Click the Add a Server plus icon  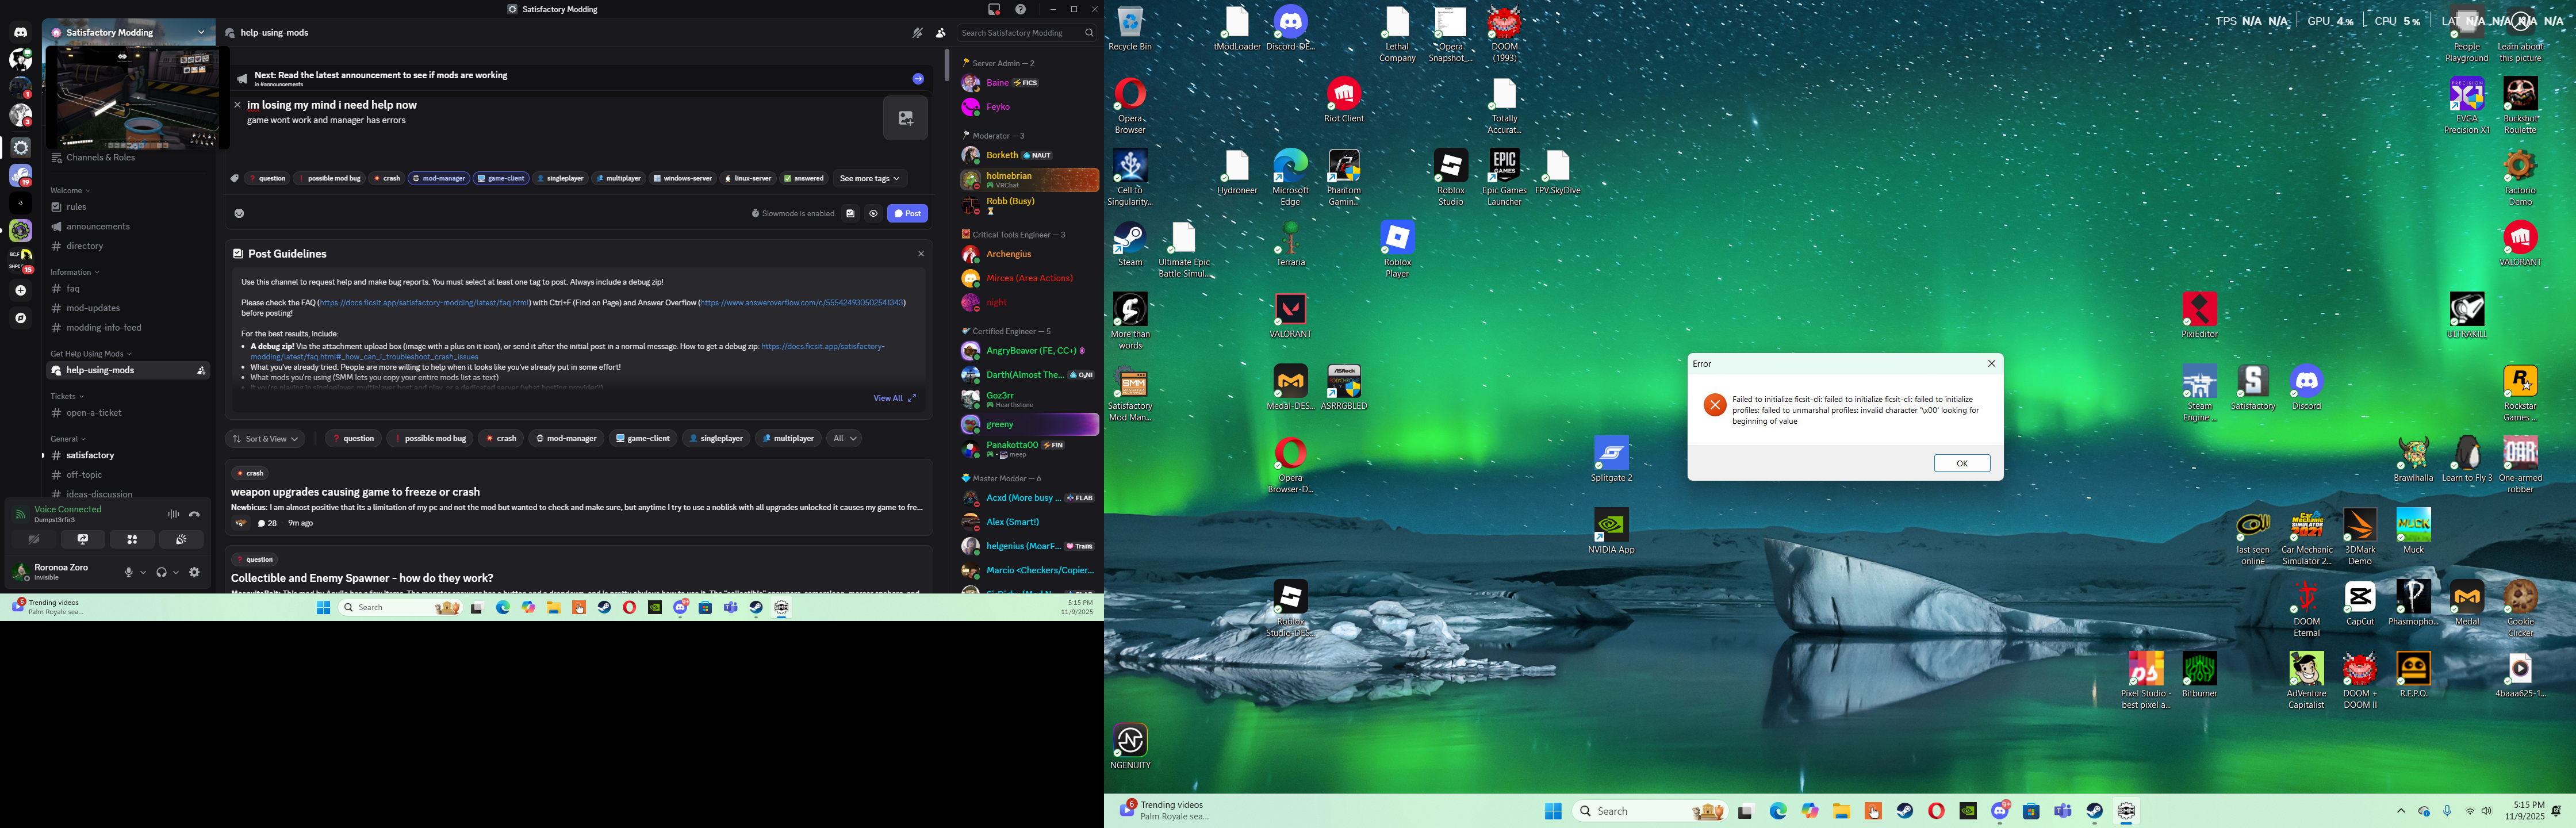coord(21,291)
